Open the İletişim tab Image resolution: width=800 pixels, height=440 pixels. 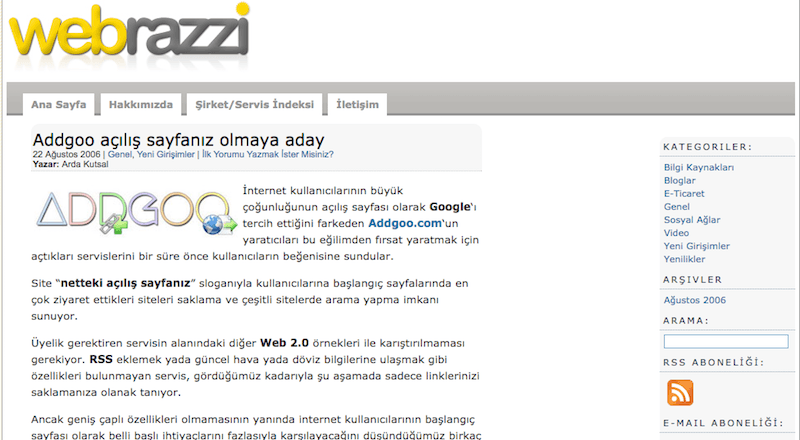357,105
